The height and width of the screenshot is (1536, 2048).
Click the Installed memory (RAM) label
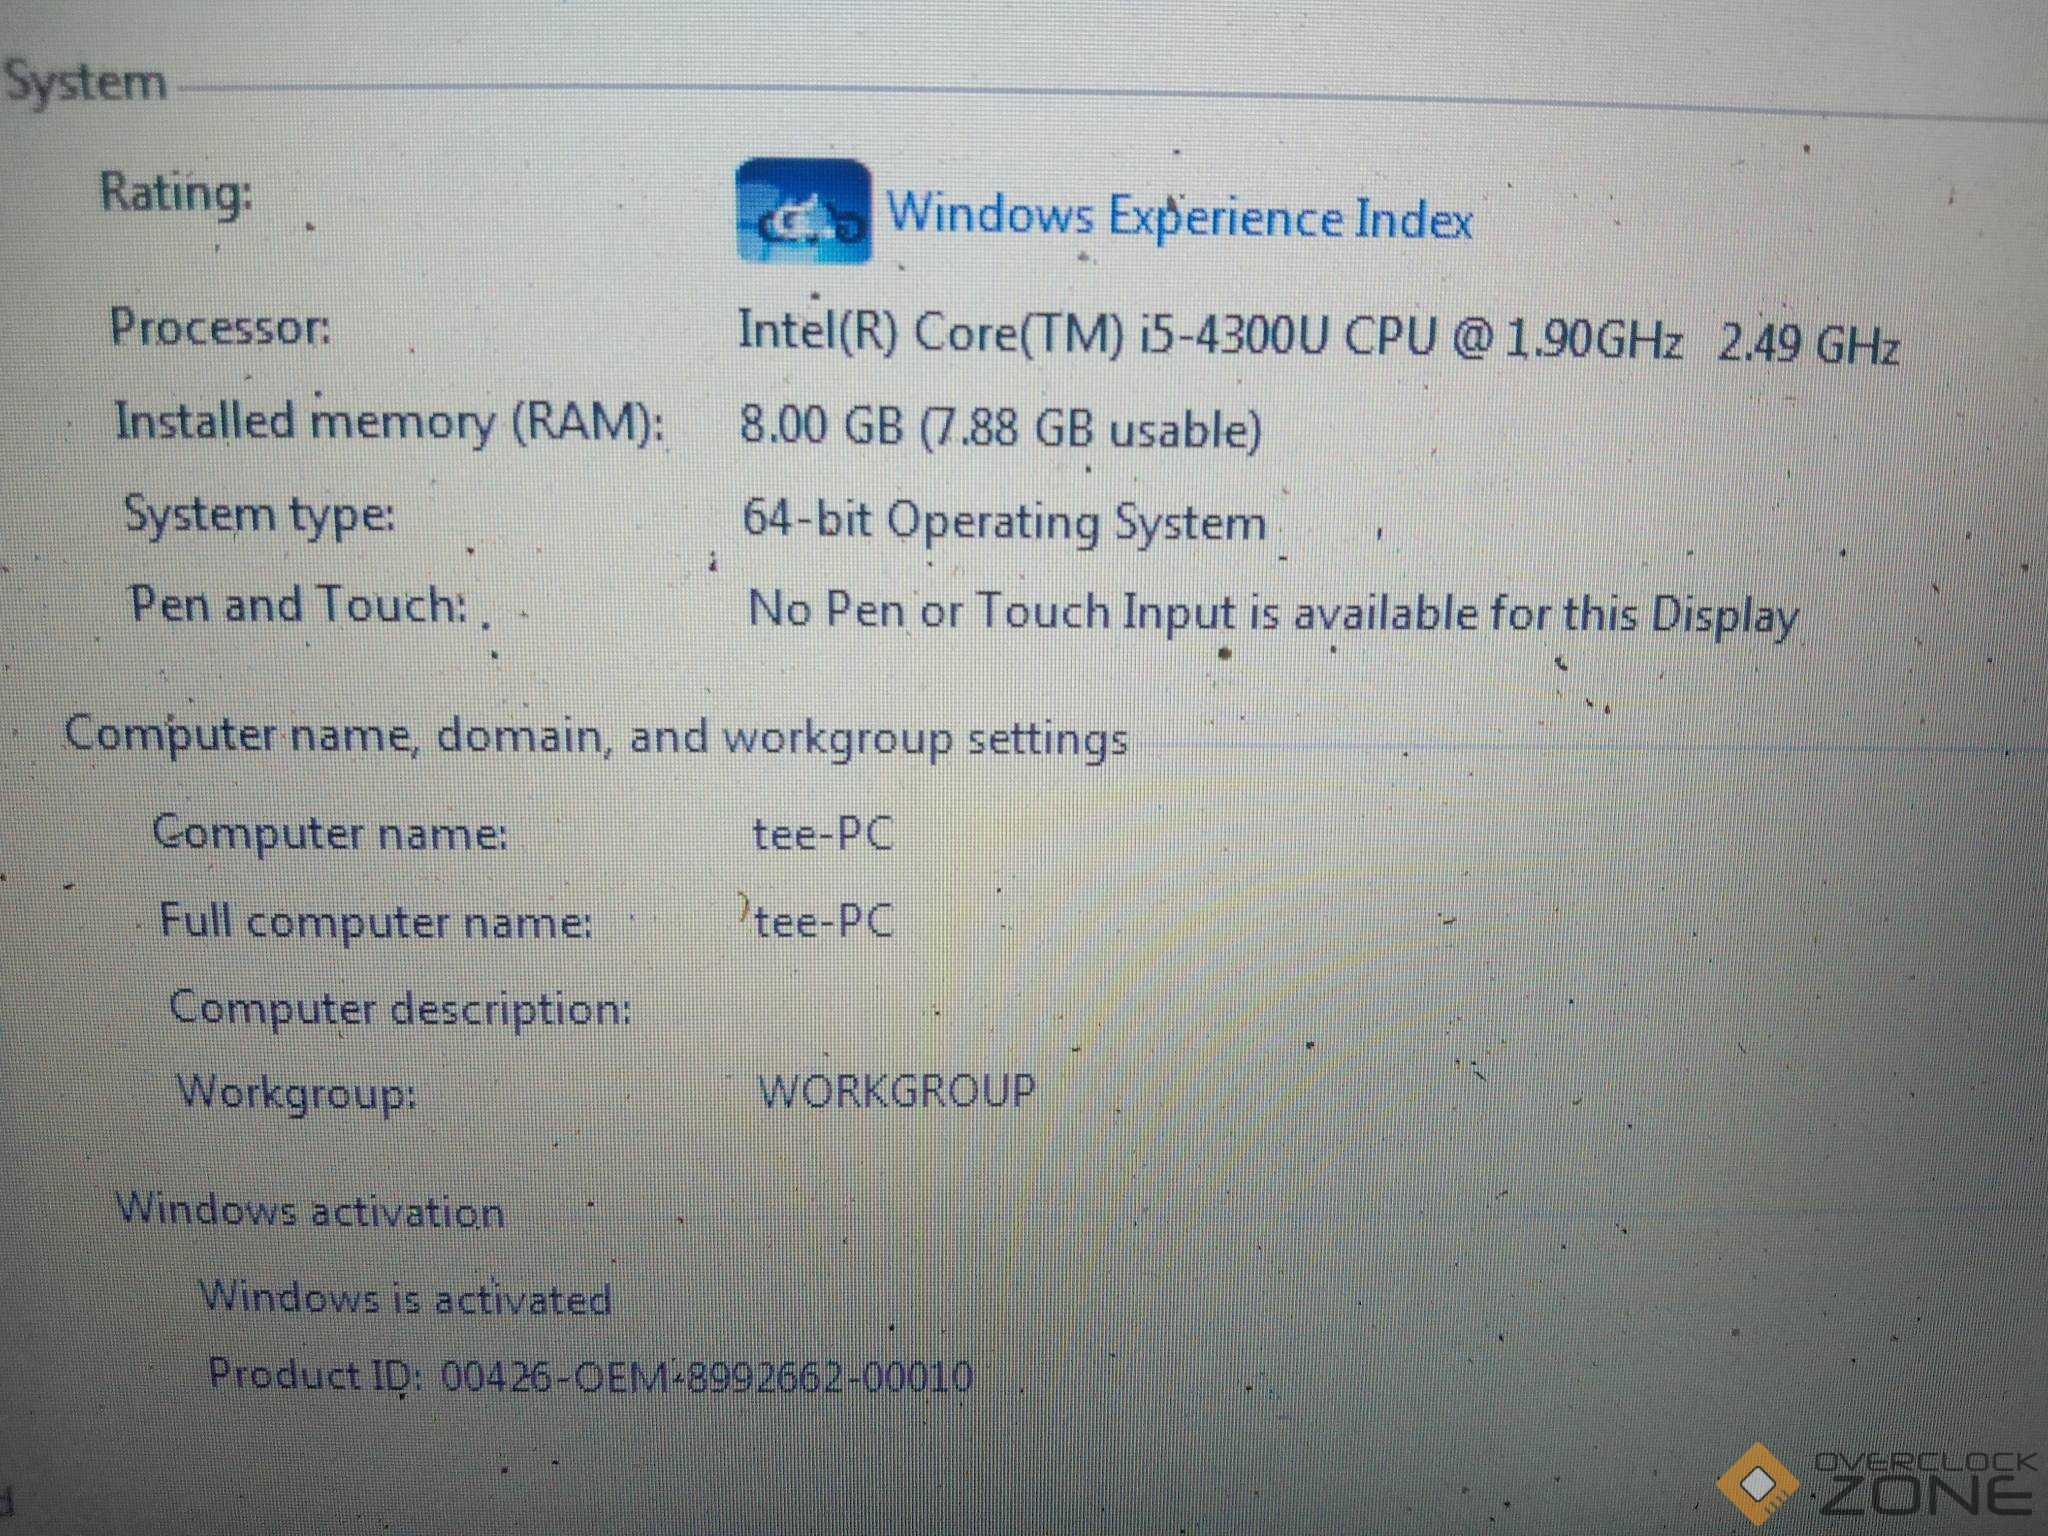pyautogui.click(x=388, y=421)
